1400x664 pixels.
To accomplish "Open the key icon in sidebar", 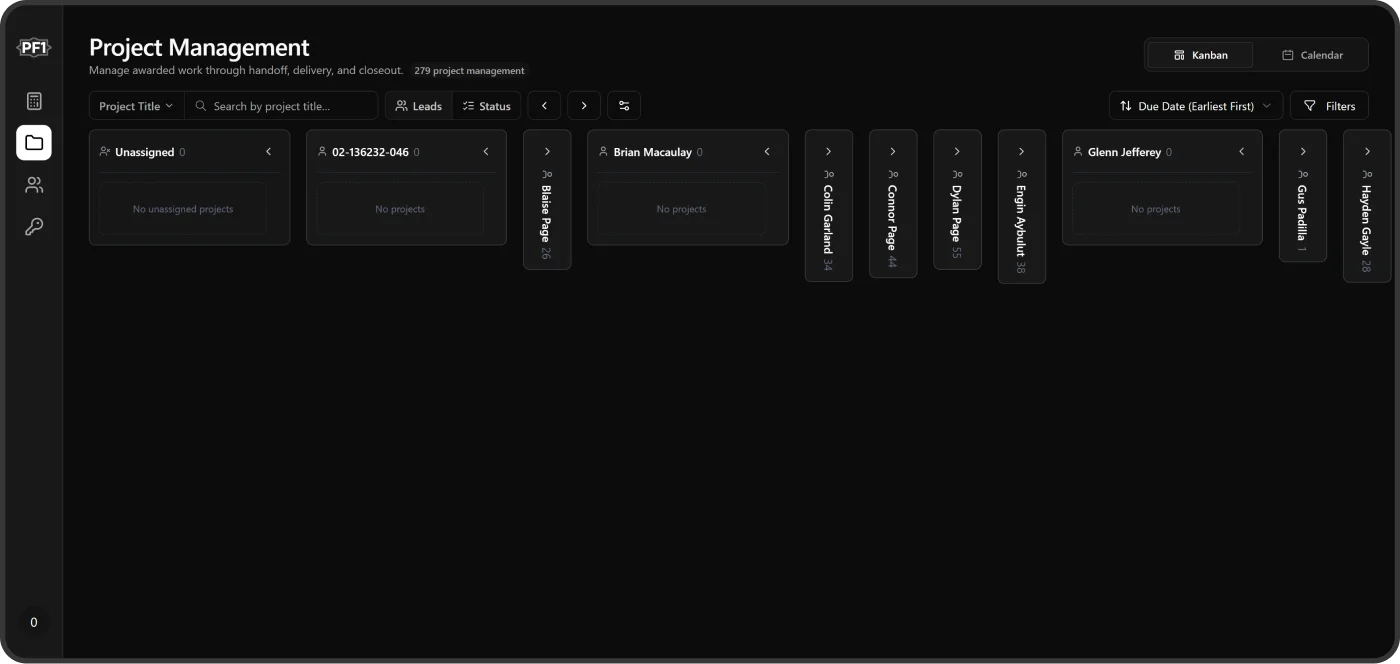I will point(34,227).
